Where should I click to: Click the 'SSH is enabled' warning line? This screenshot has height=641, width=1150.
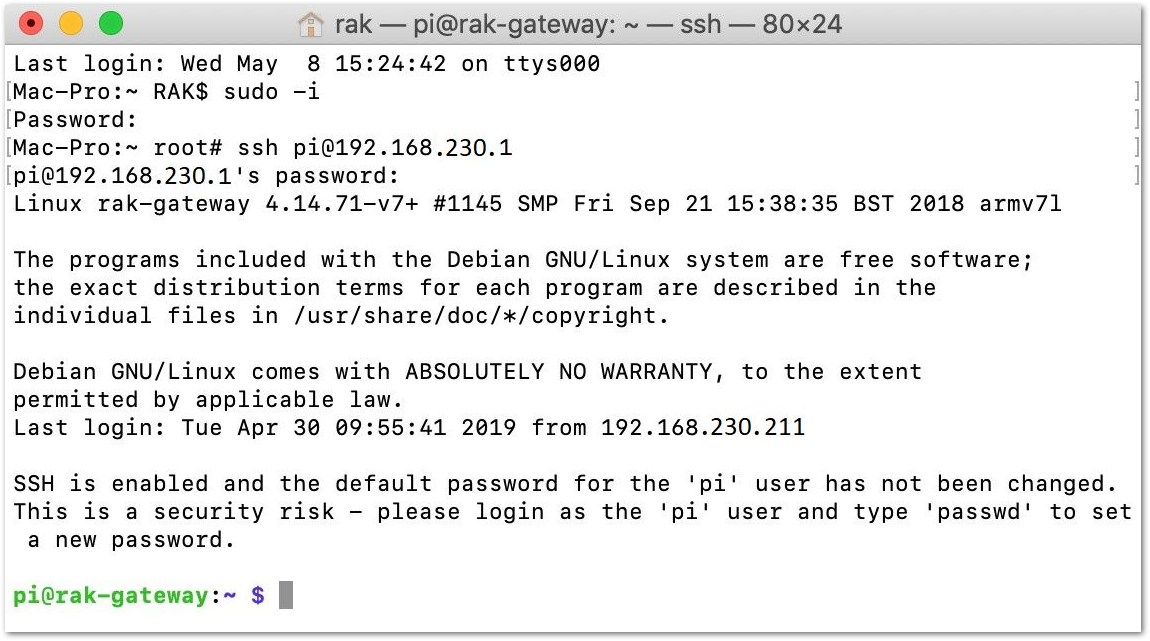click(565, 483)
